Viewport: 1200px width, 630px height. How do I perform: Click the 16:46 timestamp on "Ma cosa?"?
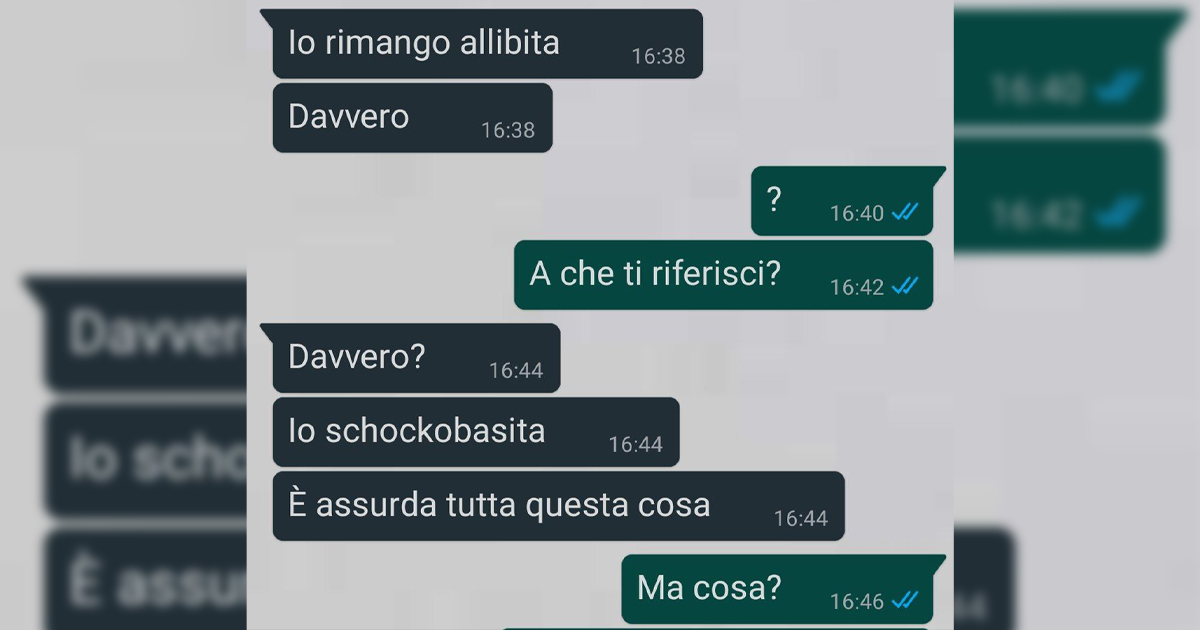[x=857, y=601]
